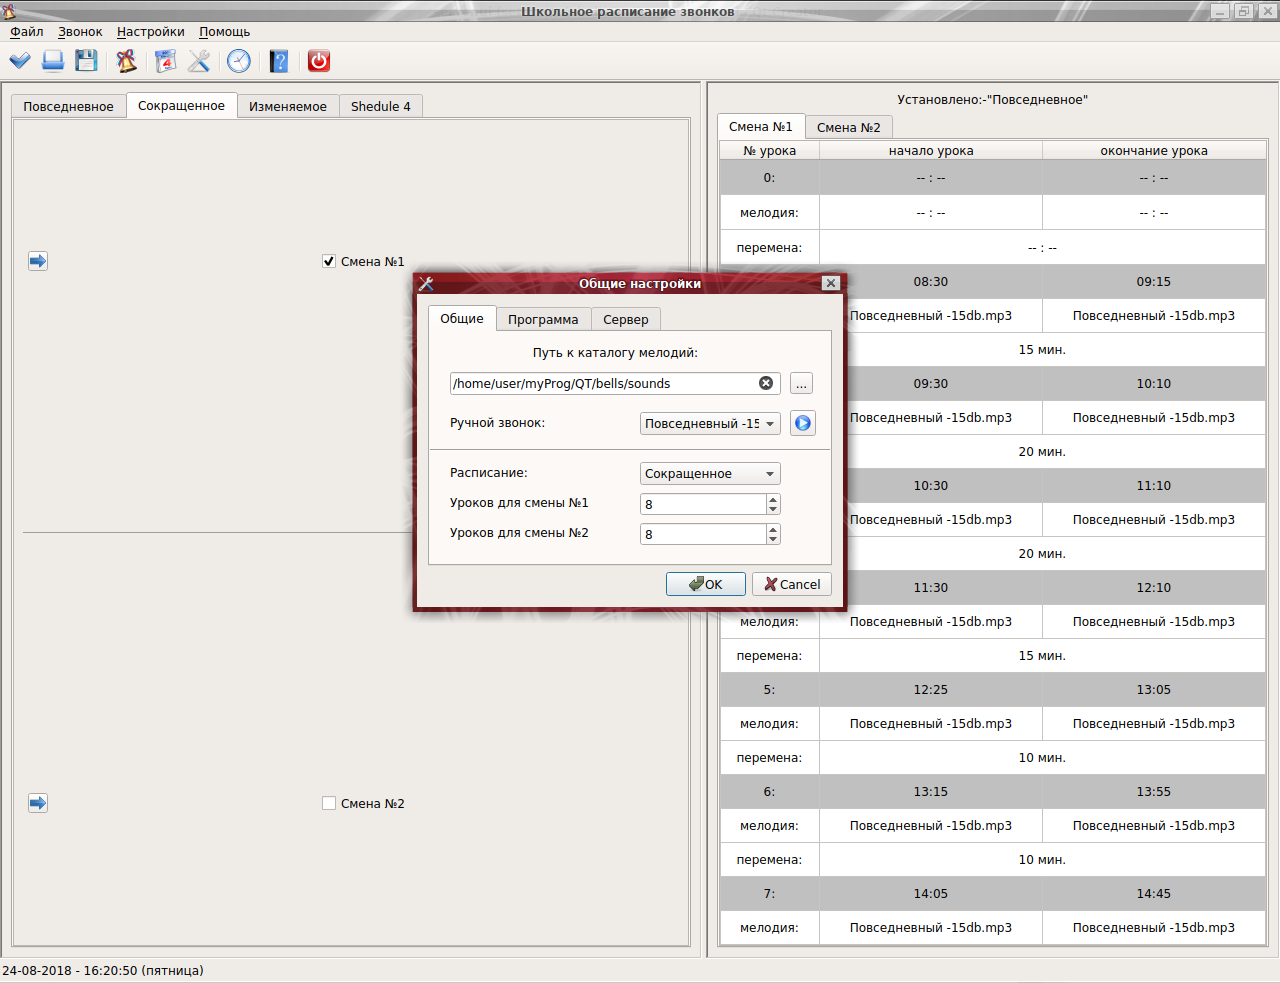Clear the melody folder path field
Screen dimensions: 1280x983
tap(766, 383)
